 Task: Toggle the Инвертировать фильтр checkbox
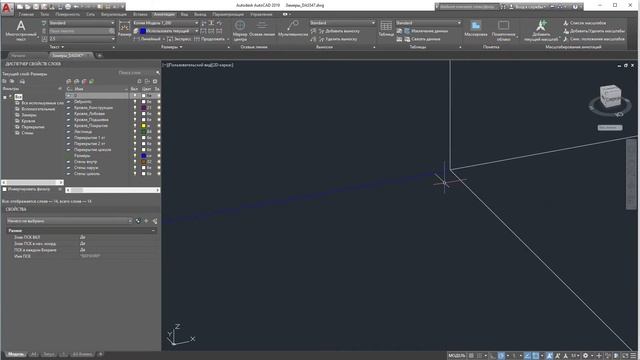tap(4, 189)
